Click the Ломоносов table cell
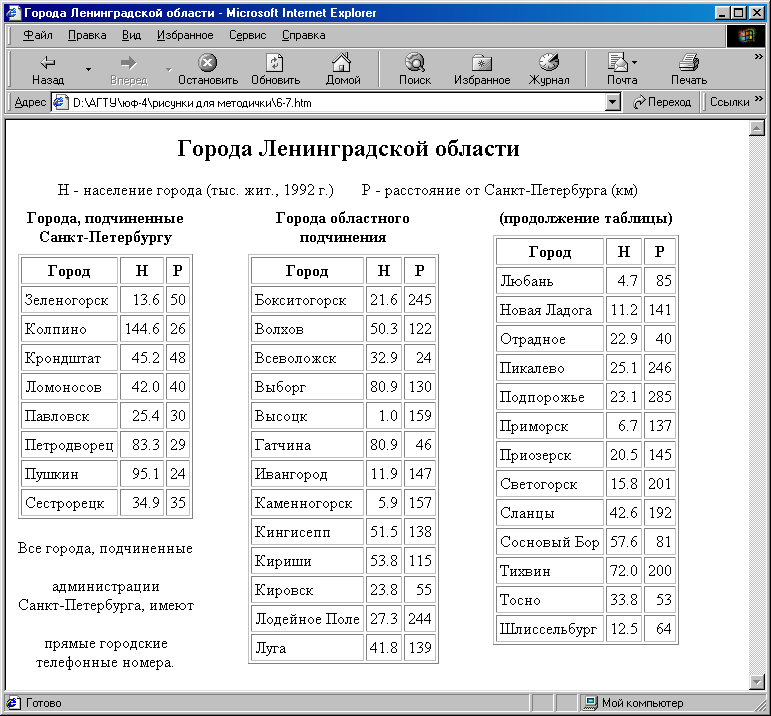The image size is (771, 716). 69,387
